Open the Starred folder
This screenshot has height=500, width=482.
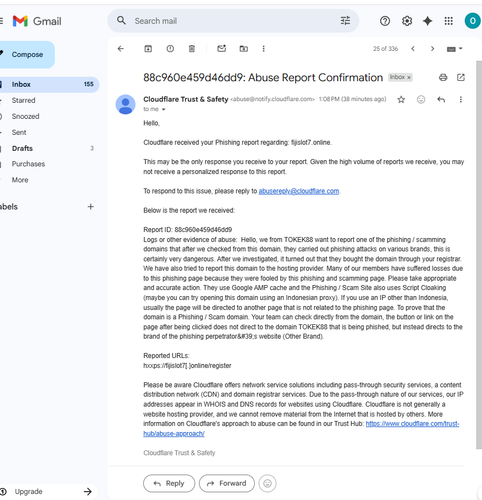coord(23,100)
